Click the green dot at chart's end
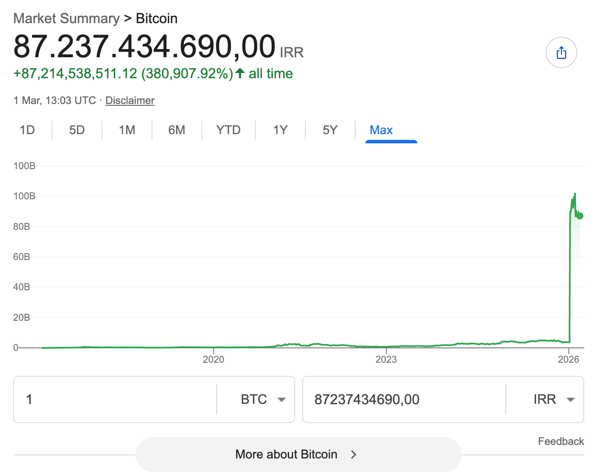The width and height of the screenshot is (600, 472). click(x=580, y=216)
